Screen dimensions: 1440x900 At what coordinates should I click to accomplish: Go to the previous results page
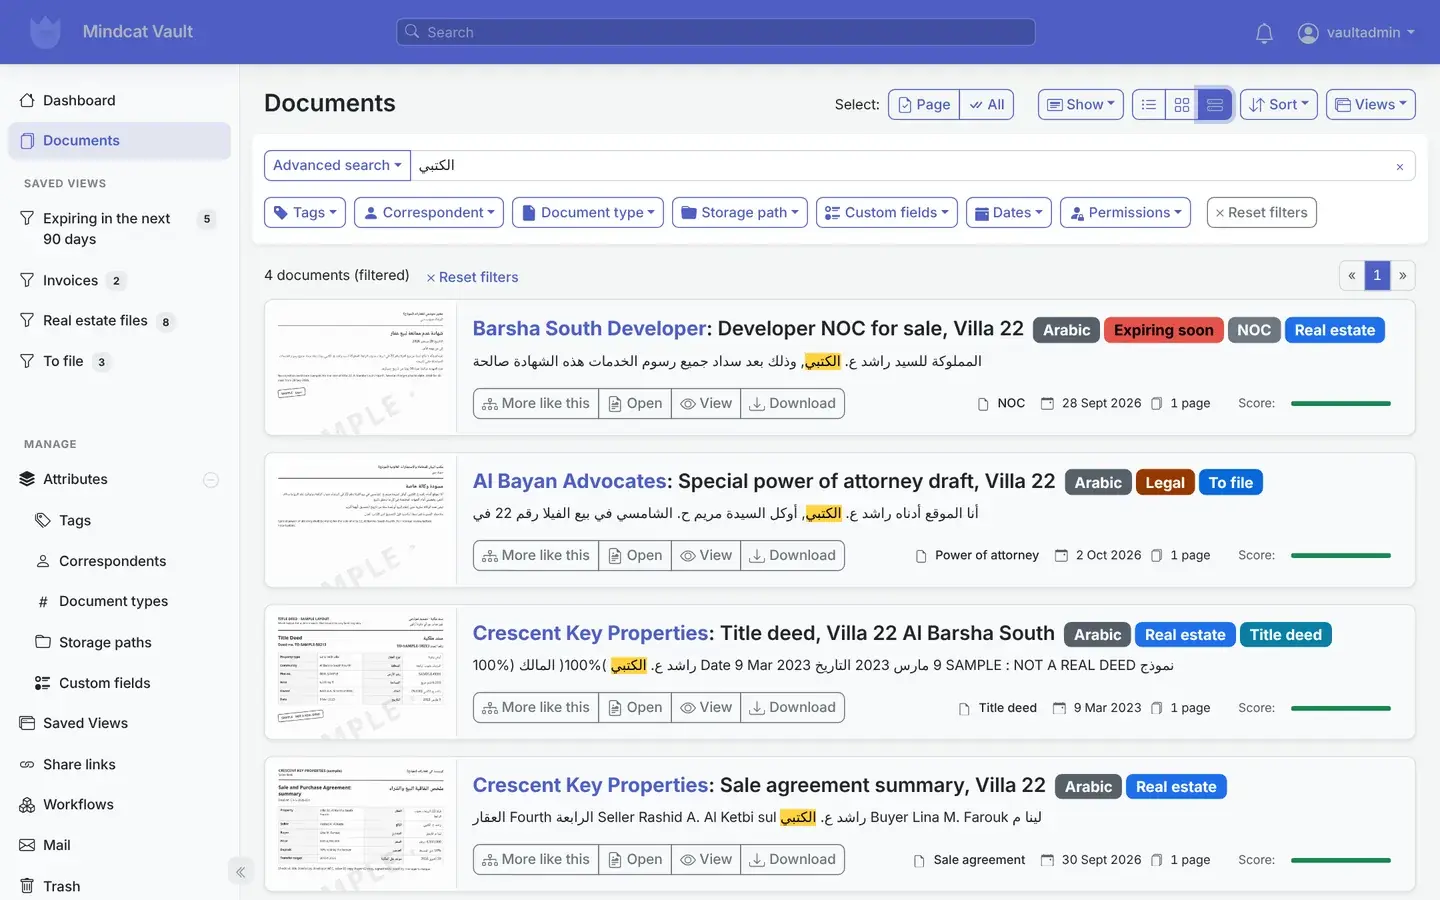click(1352, 275)
